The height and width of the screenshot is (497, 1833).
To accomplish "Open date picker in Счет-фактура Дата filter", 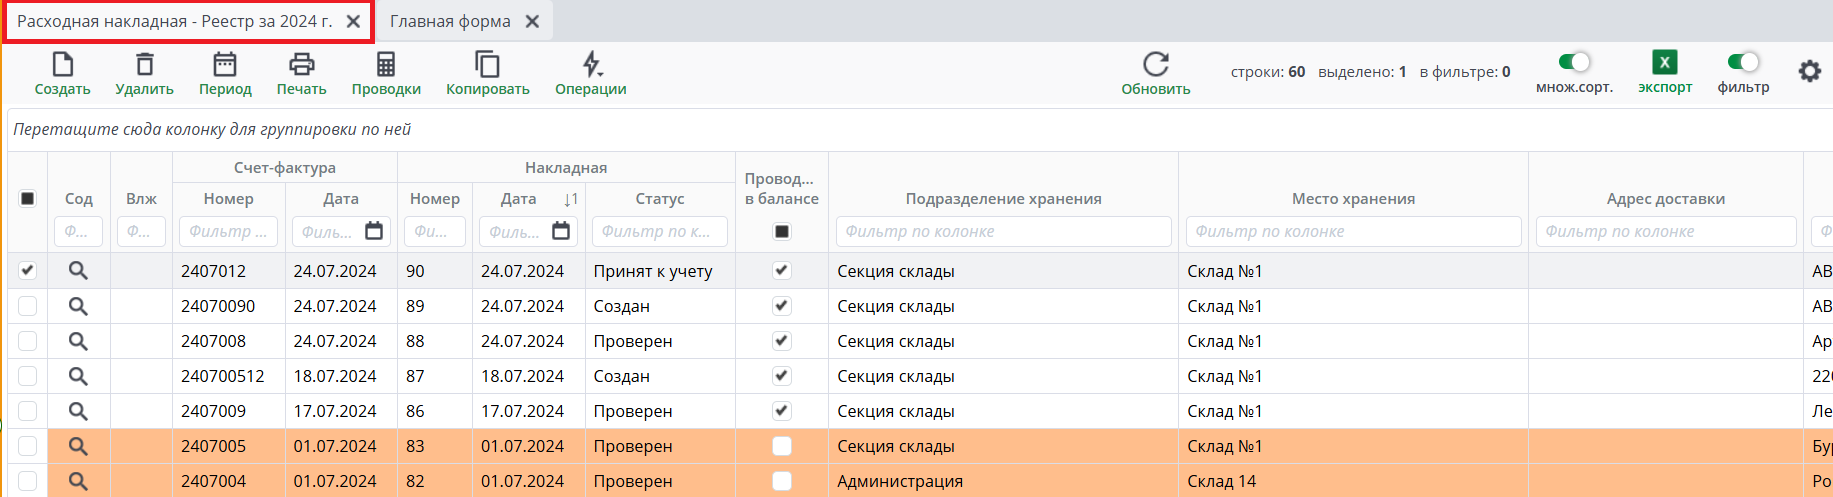I will [374, 231].
